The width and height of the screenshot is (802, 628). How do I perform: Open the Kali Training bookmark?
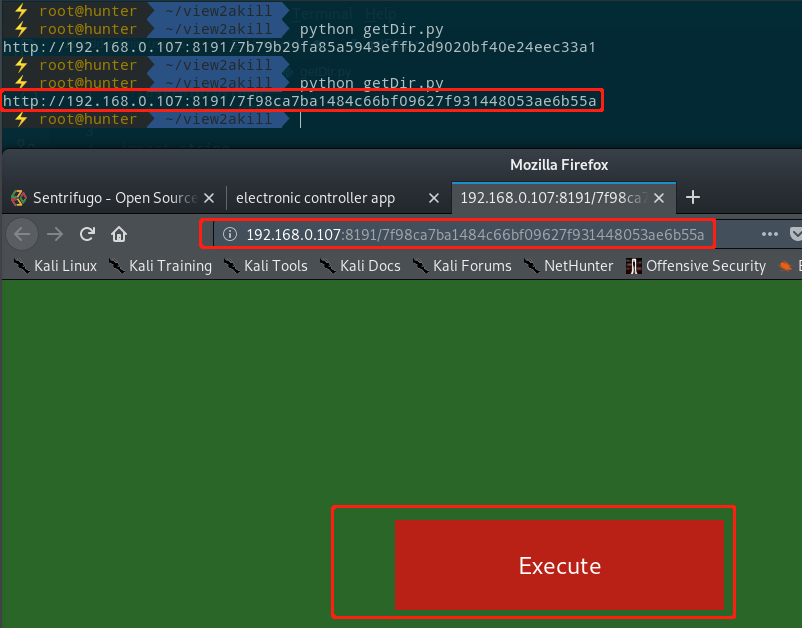pos(160,266)
